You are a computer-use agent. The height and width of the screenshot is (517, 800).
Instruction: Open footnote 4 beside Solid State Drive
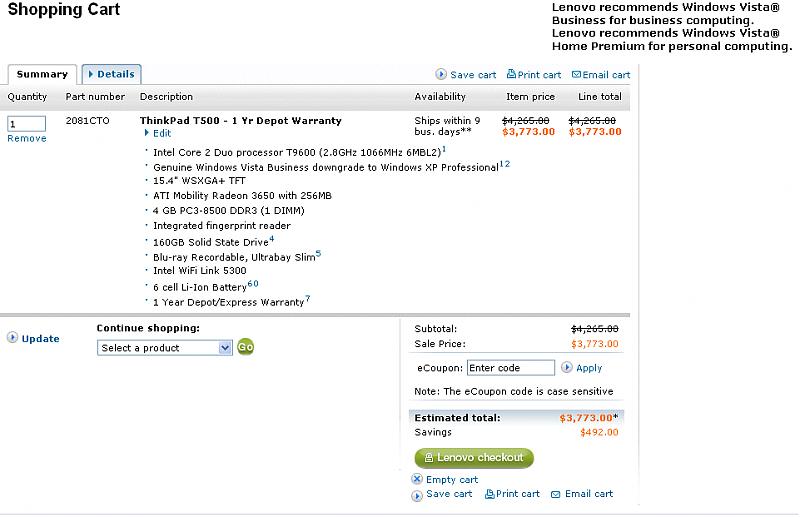[x=271, y=239]
